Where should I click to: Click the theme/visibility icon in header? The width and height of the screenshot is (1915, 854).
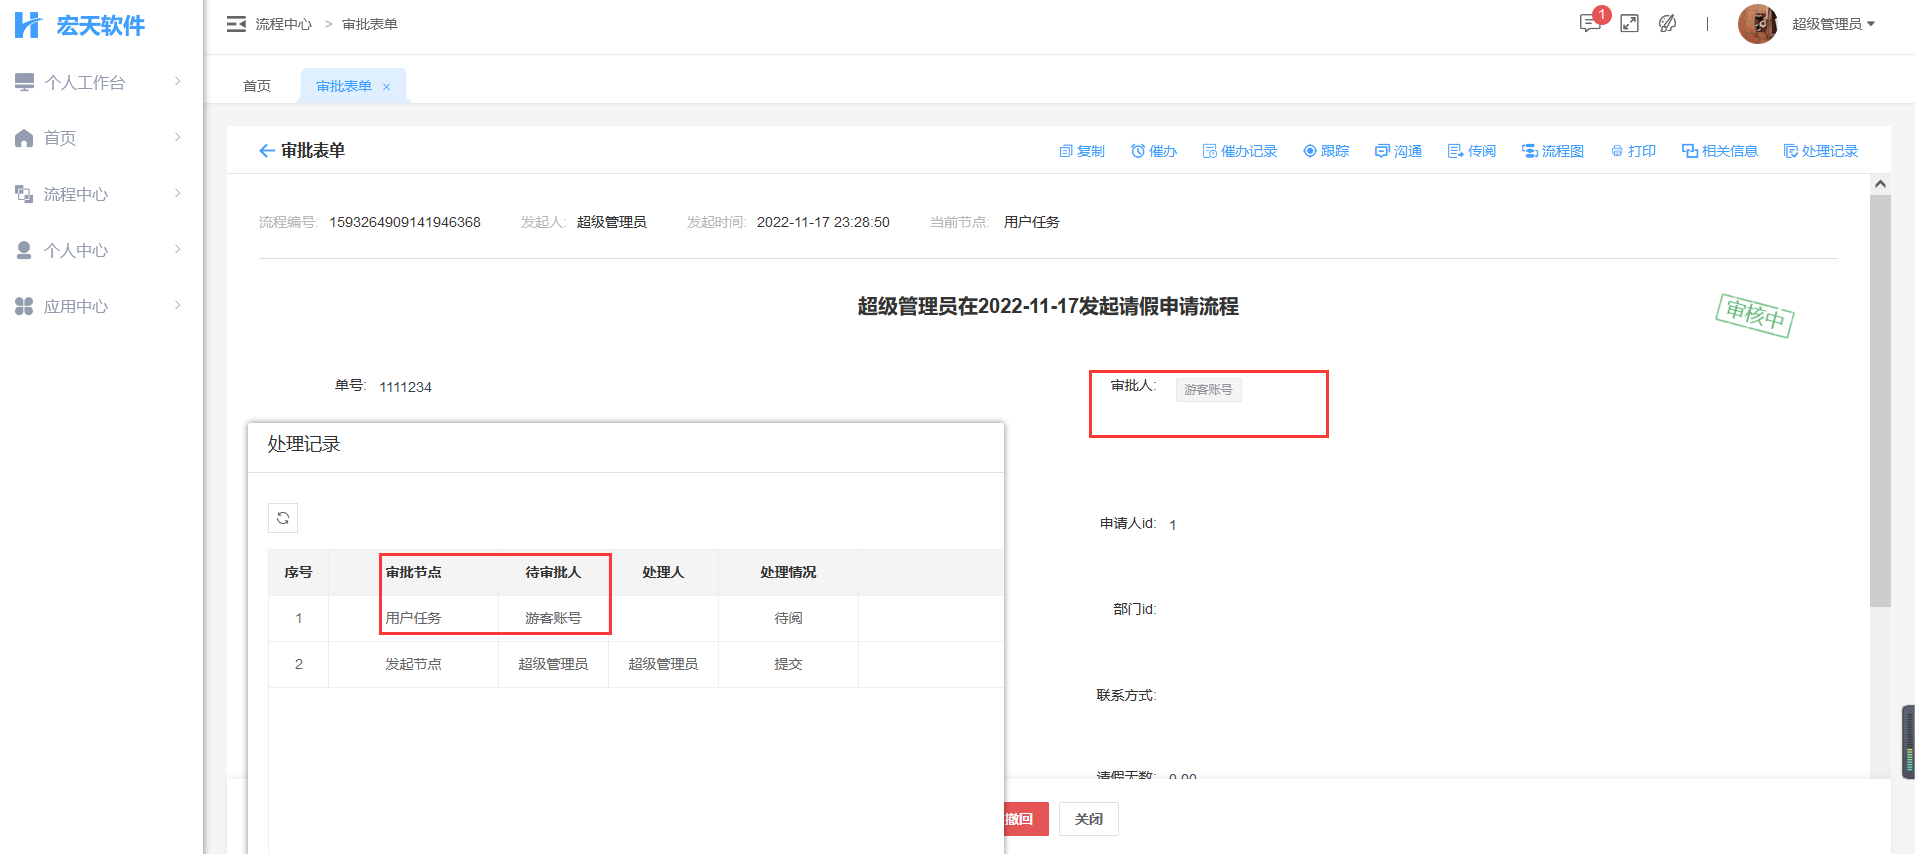(1667, 23)
